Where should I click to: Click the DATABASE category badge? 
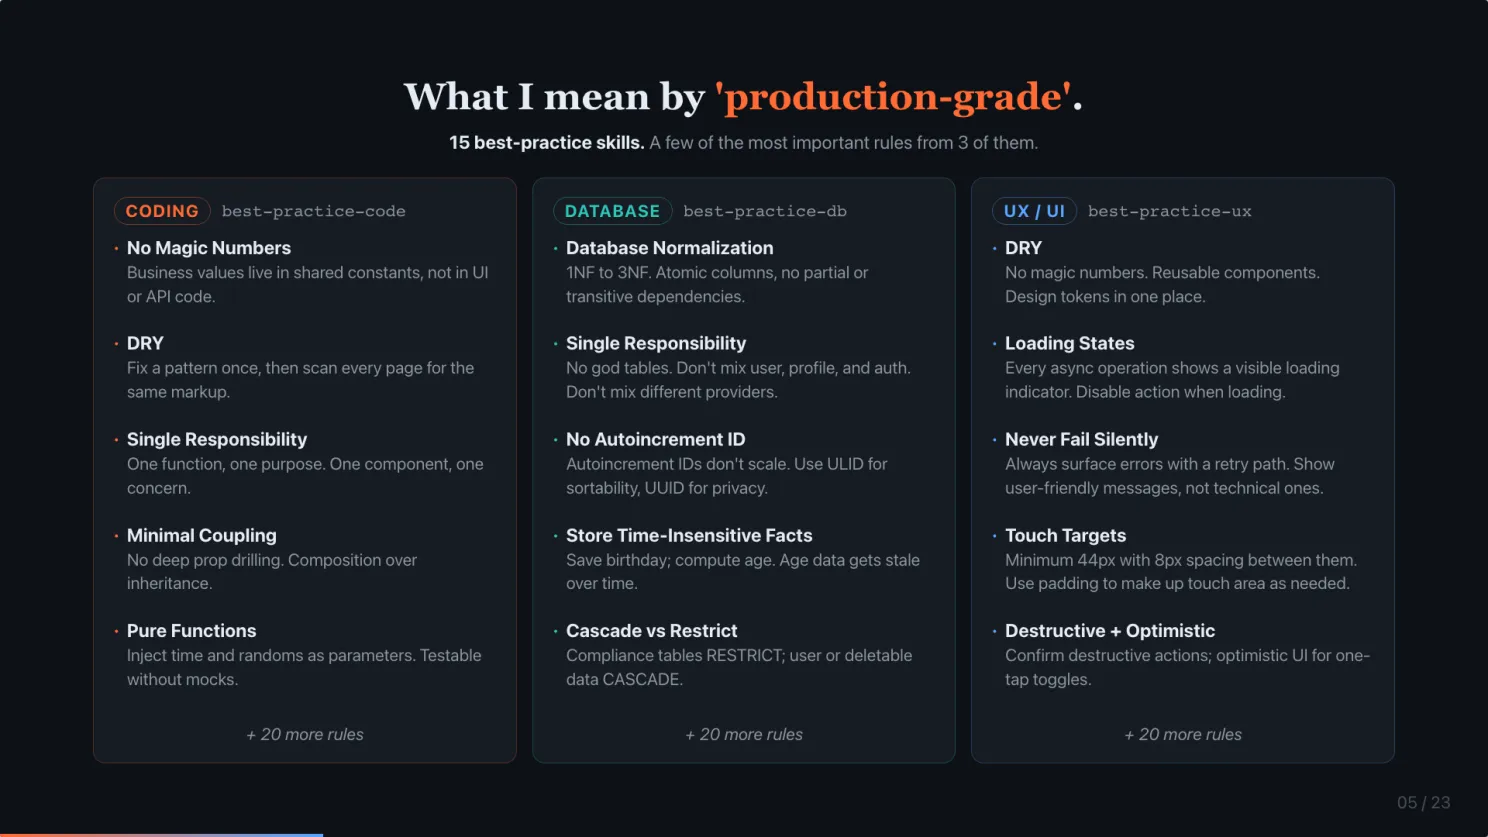tap(612, 211)
